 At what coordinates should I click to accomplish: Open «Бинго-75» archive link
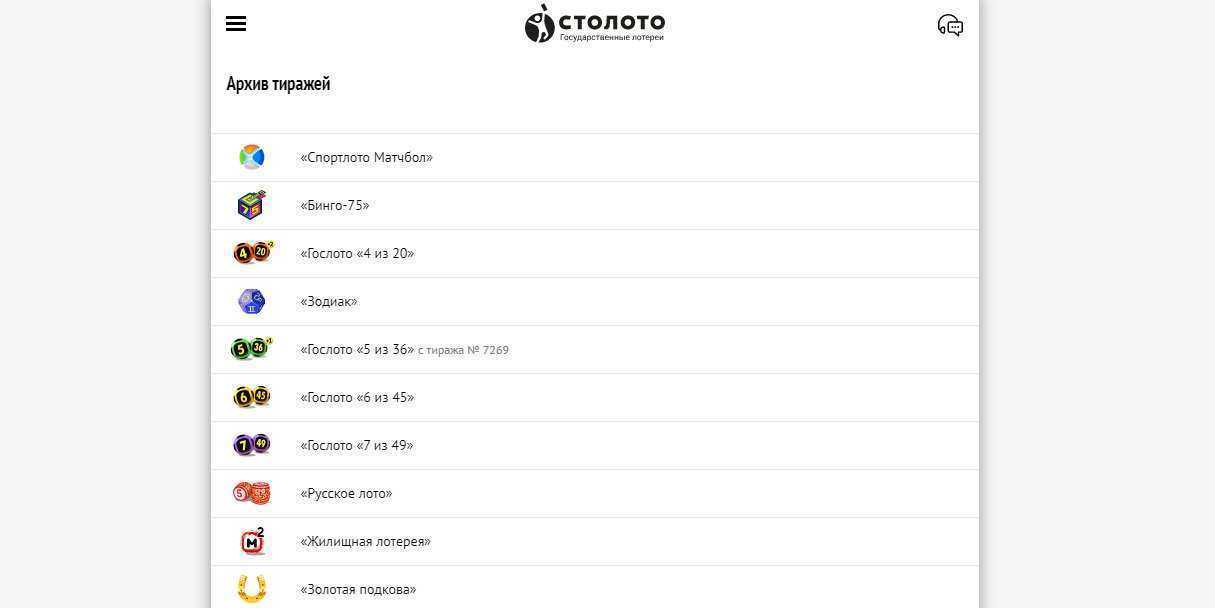pyautogui.click(x=335, y=205)
